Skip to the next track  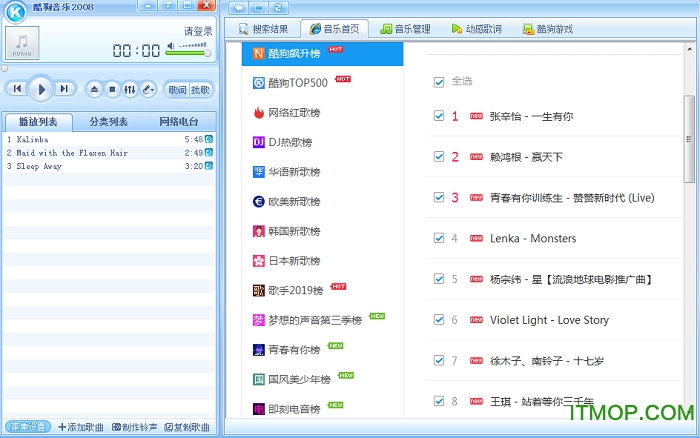pyautogui.click(x=64, y=89)
